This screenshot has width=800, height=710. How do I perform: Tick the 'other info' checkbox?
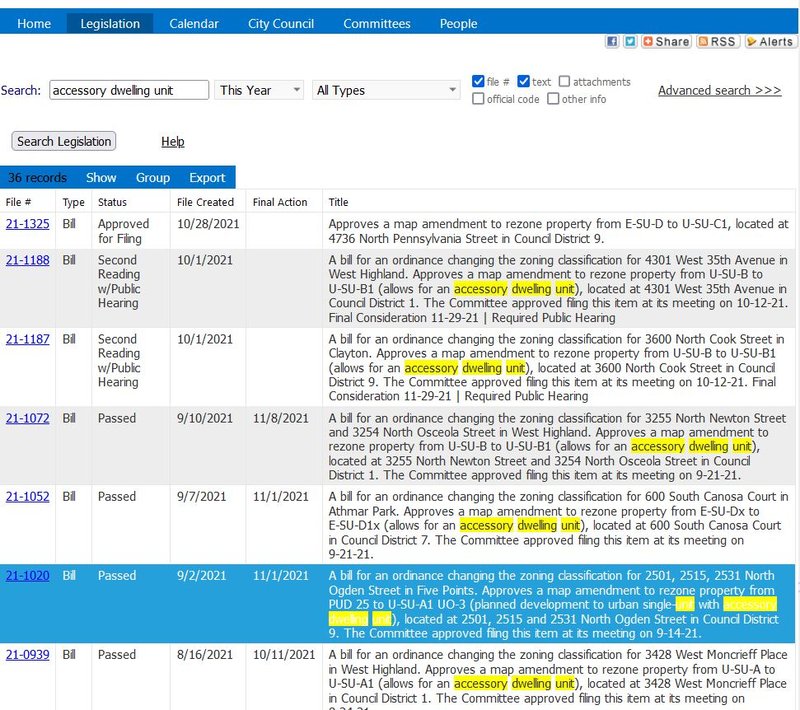coord(553,99)
